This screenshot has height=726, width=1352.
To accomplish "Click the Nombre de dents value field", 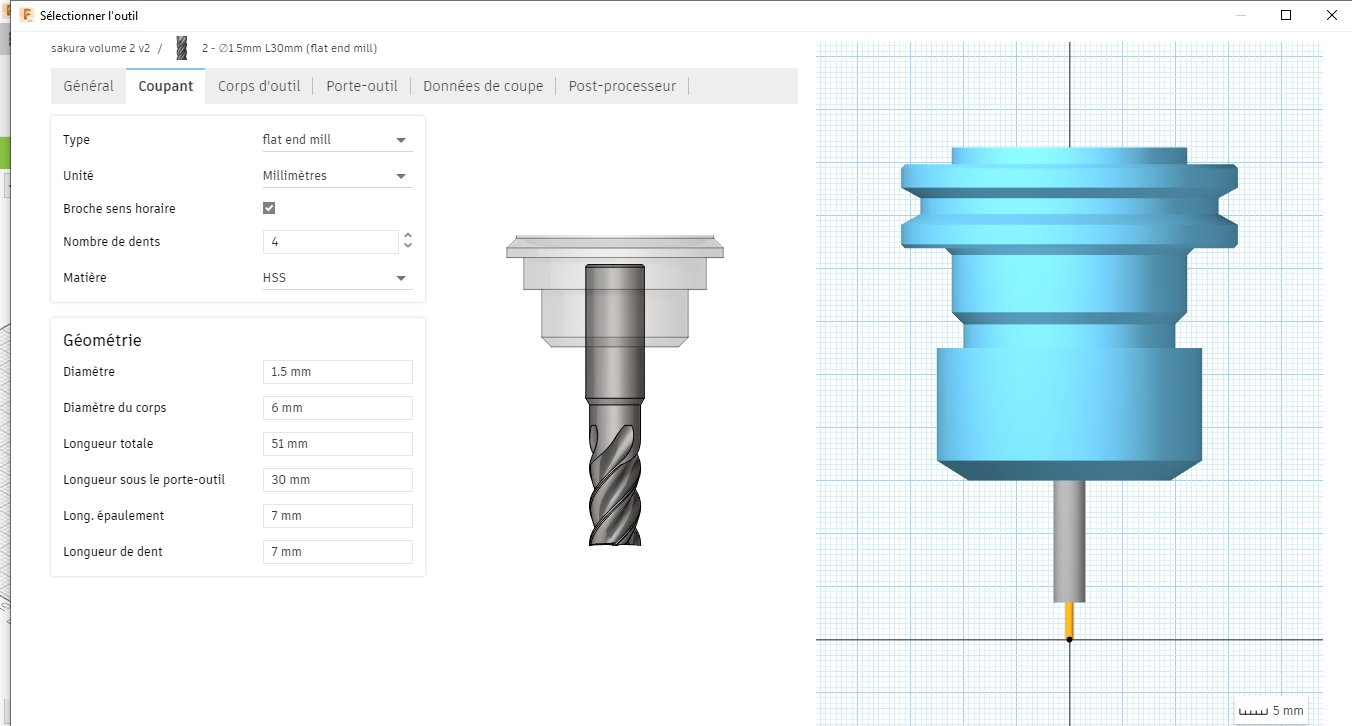I will [x=331, y=242].
